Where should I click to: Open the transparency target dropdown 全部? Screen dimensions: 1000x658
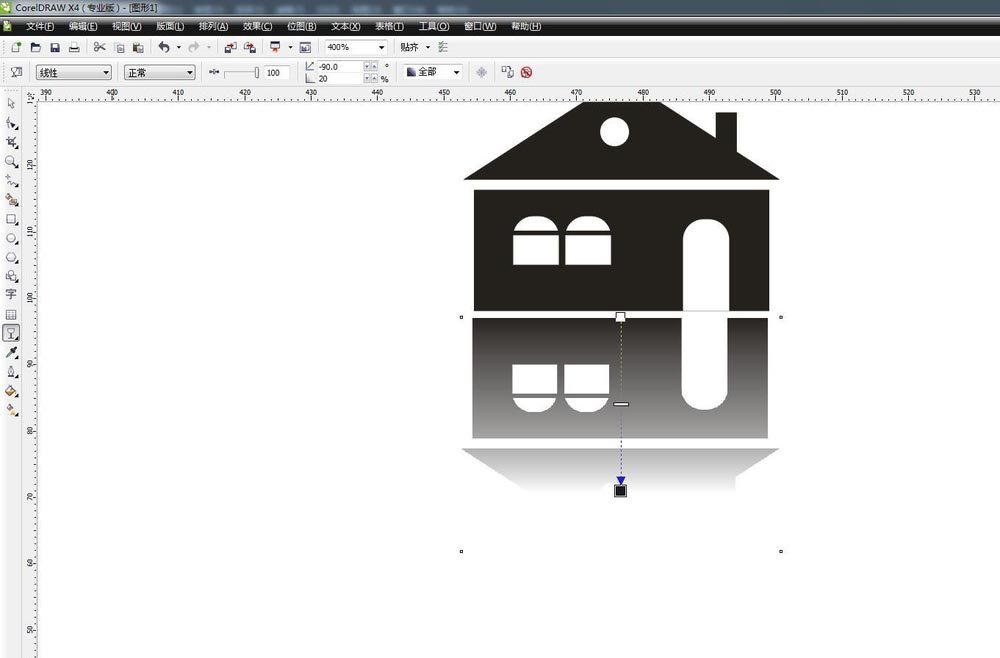(x=457, y=72)
